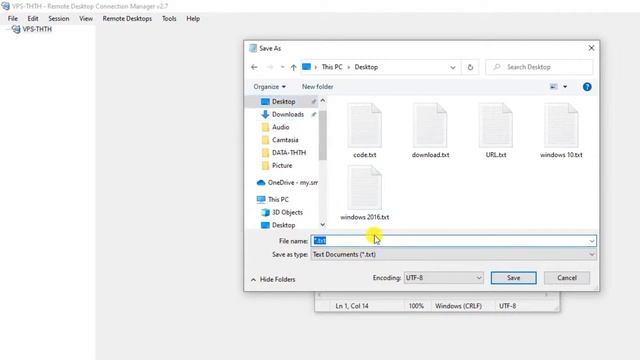The width and height of the screenshot is (640, 360).
Task: Open the Edit menu
Action: (33, 18)
